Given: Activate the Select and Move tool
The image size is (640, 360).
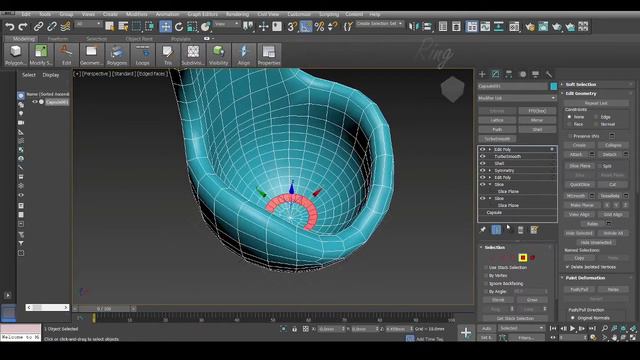Looking at the screenshot, I should (165, 27).
